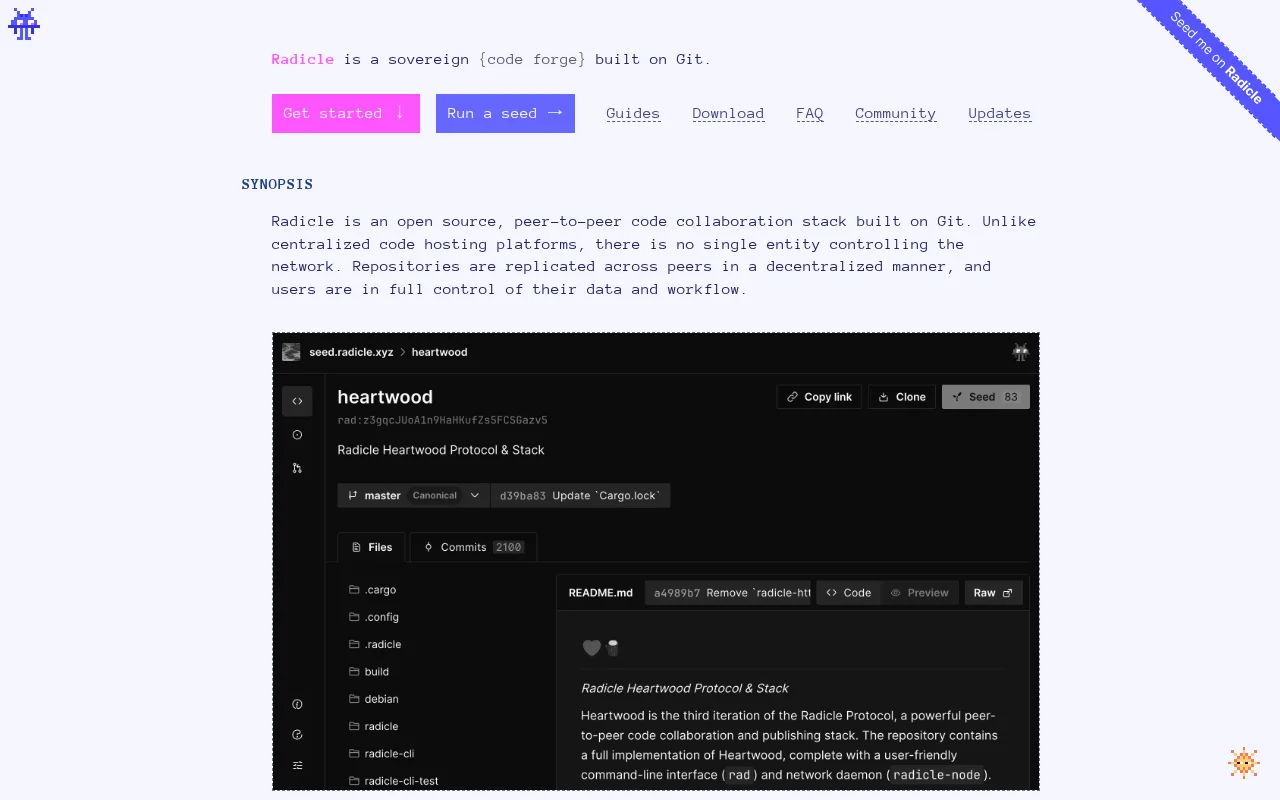Switch to Code view for README.md

point(848,593)
